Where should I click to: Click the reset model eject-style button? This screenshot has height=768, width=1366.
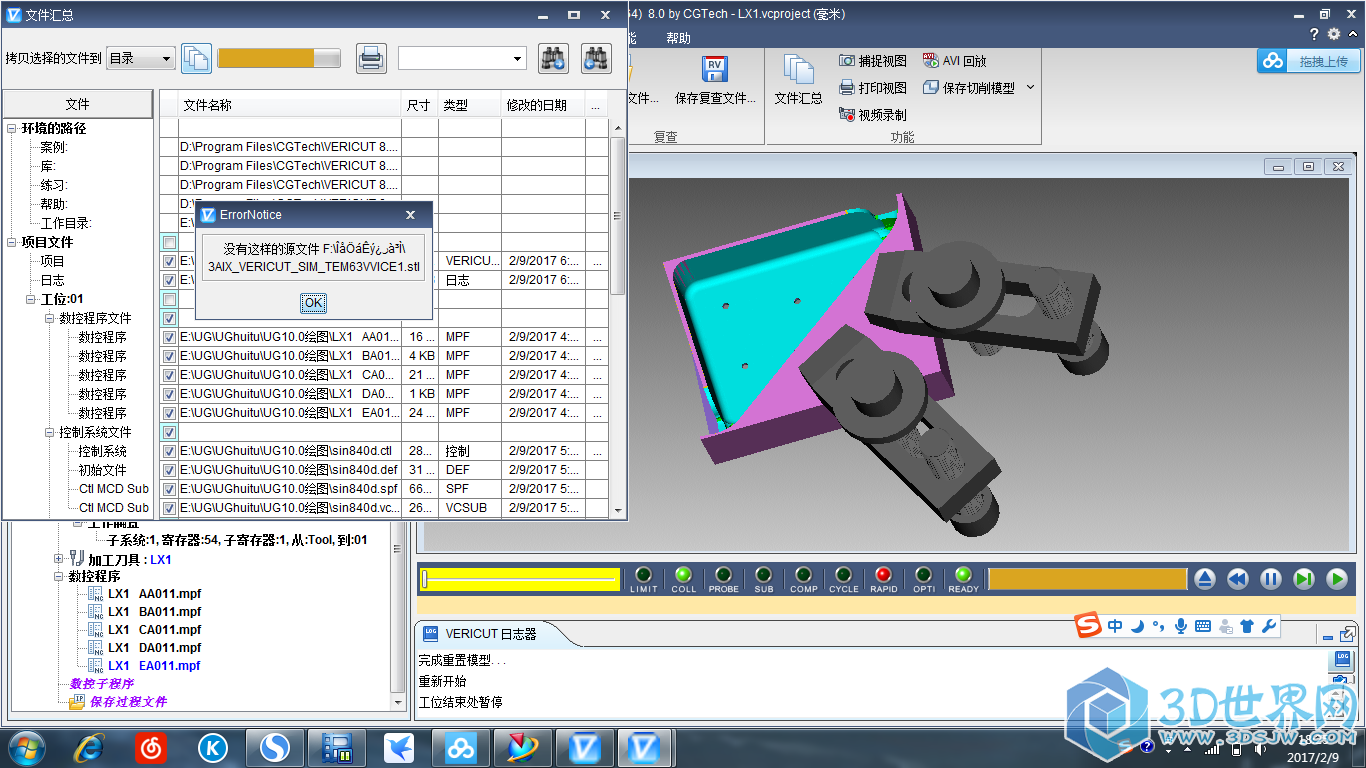(1204, 578)
